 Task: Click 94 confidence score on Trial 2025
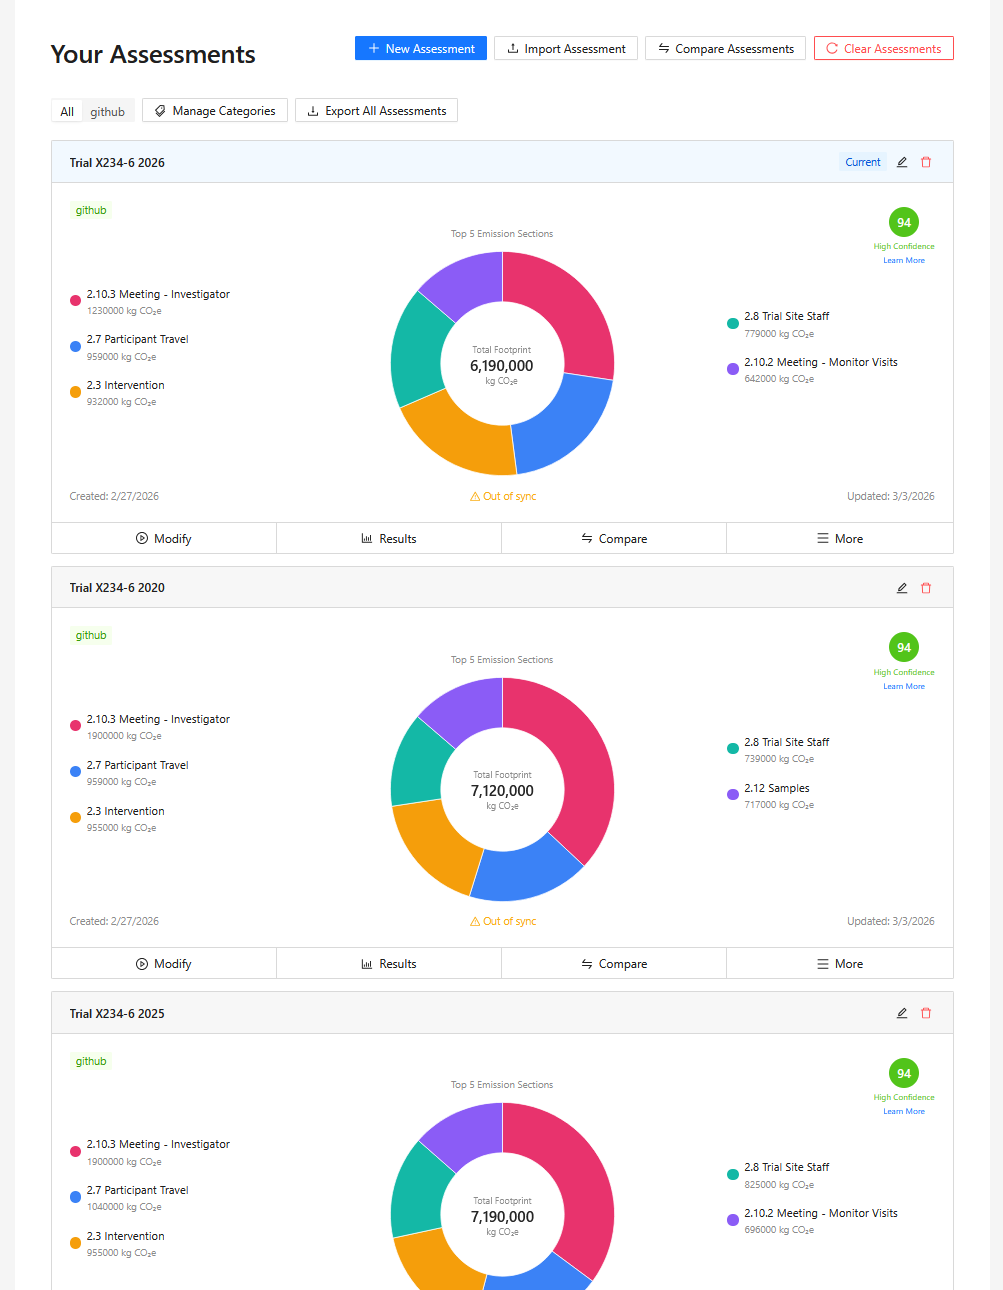click(x=904, y=1073)
